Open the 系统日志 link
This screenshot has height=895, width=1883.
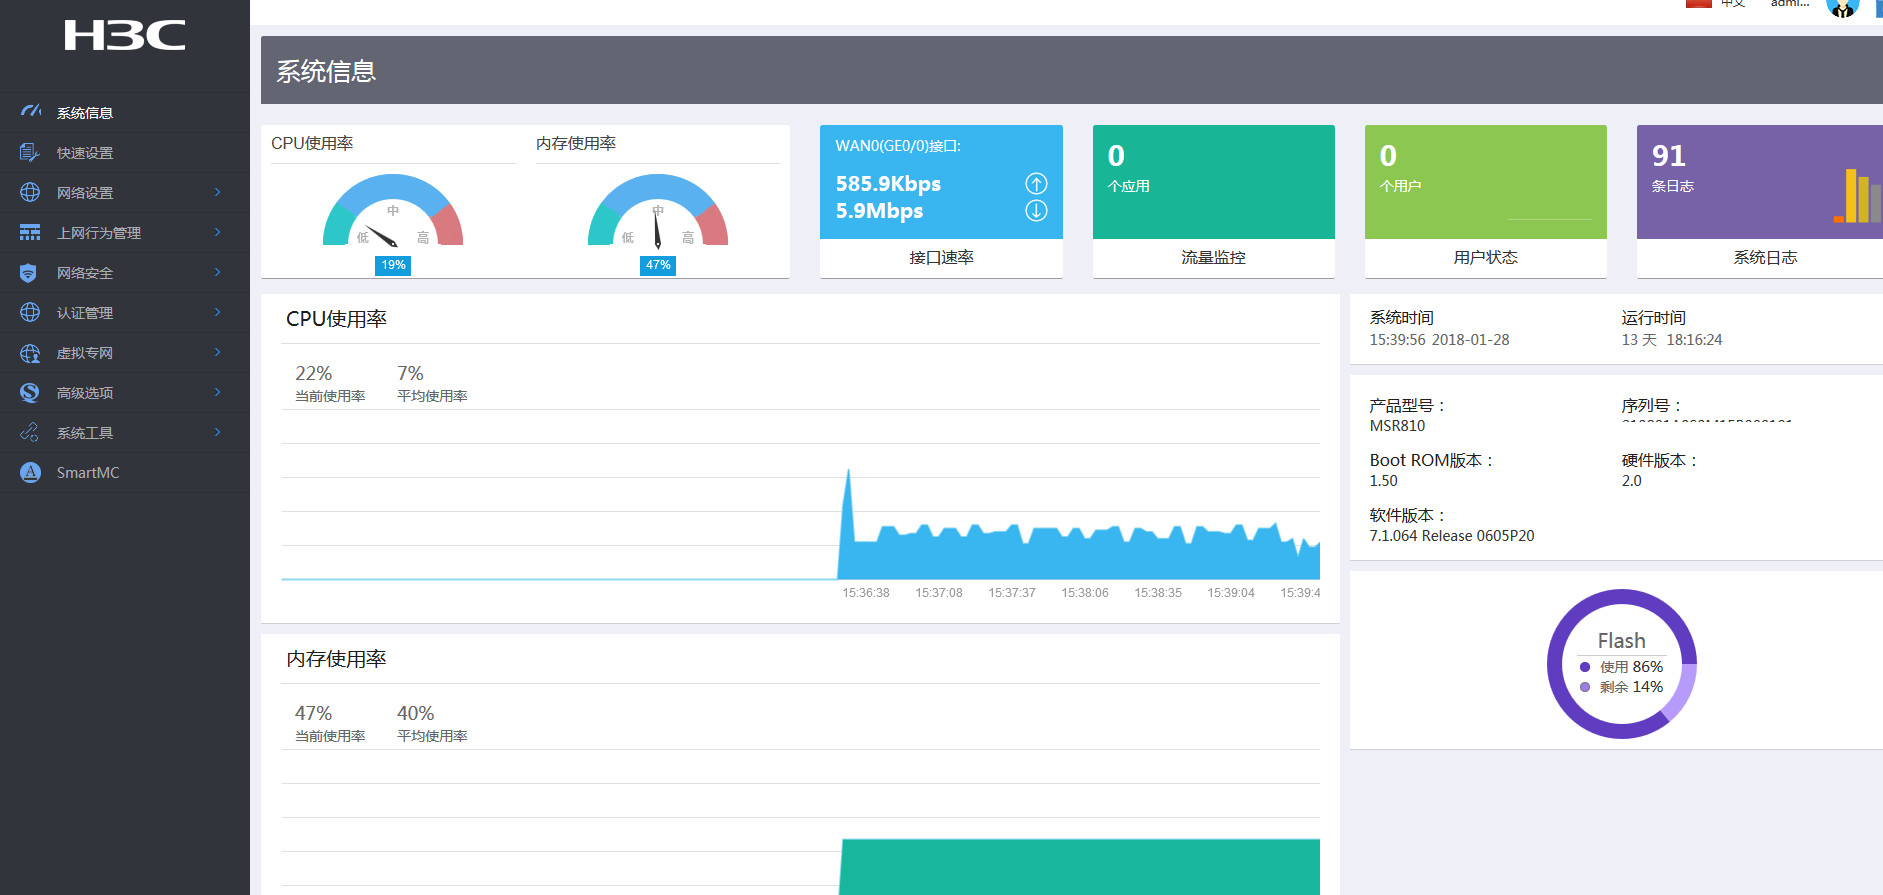tap(1765, 257)
